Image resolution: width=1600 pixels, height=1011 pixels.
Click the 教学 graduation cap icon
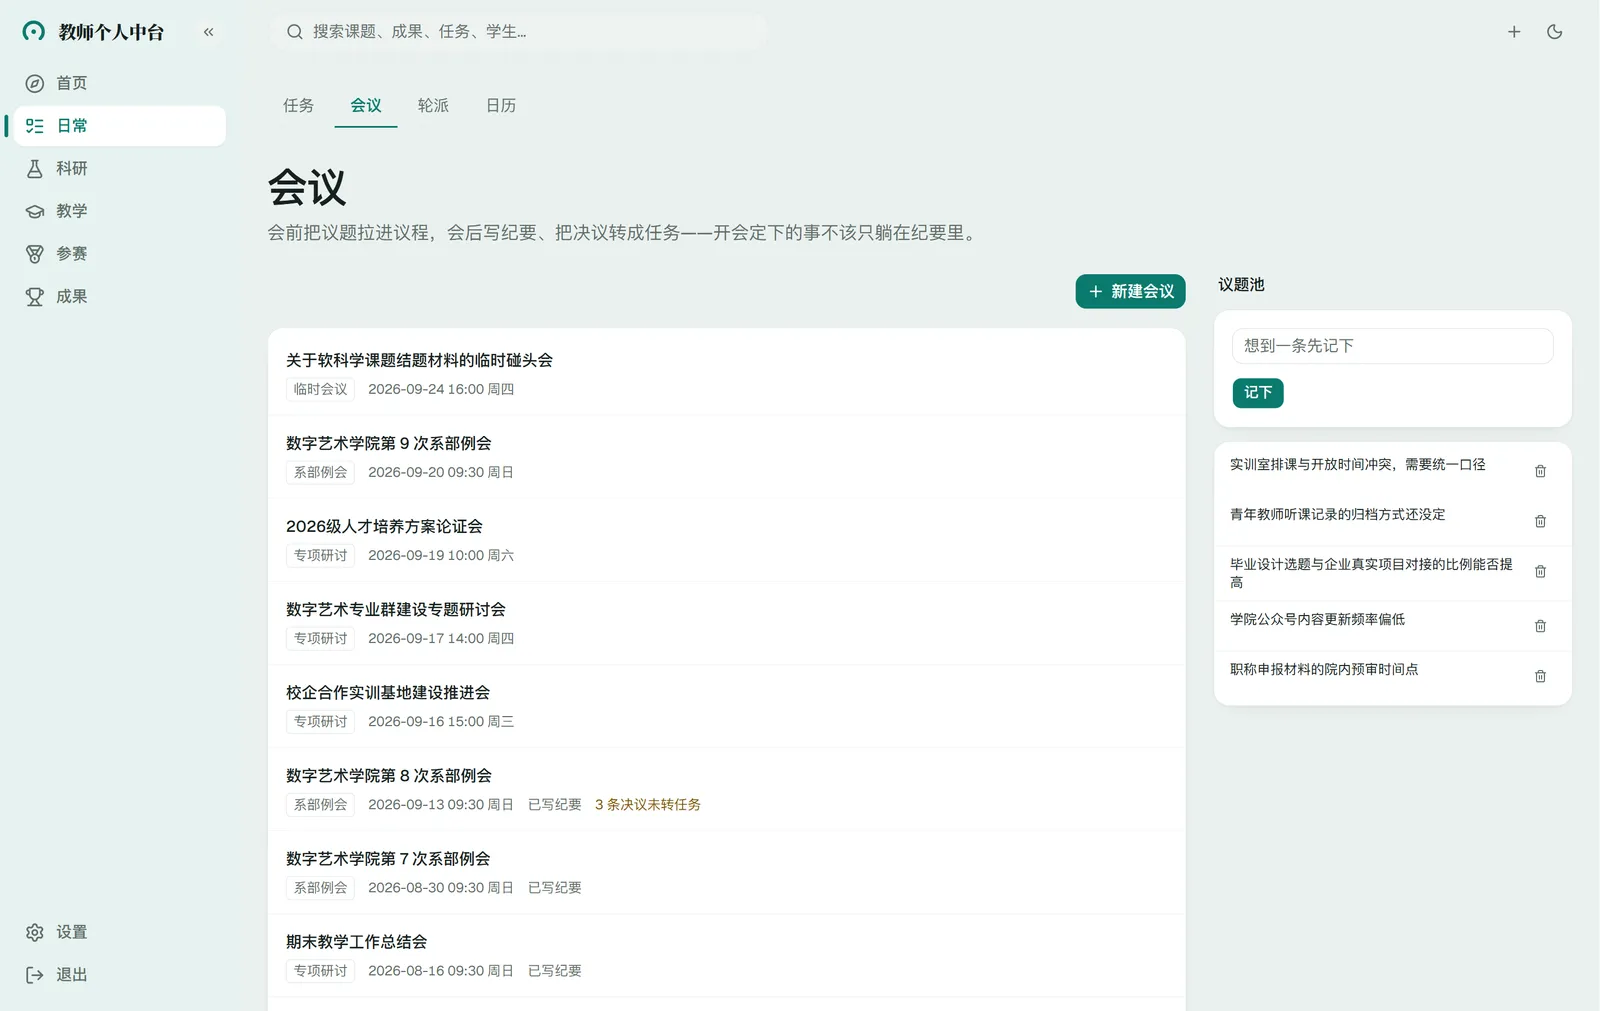tap(35, 211)
